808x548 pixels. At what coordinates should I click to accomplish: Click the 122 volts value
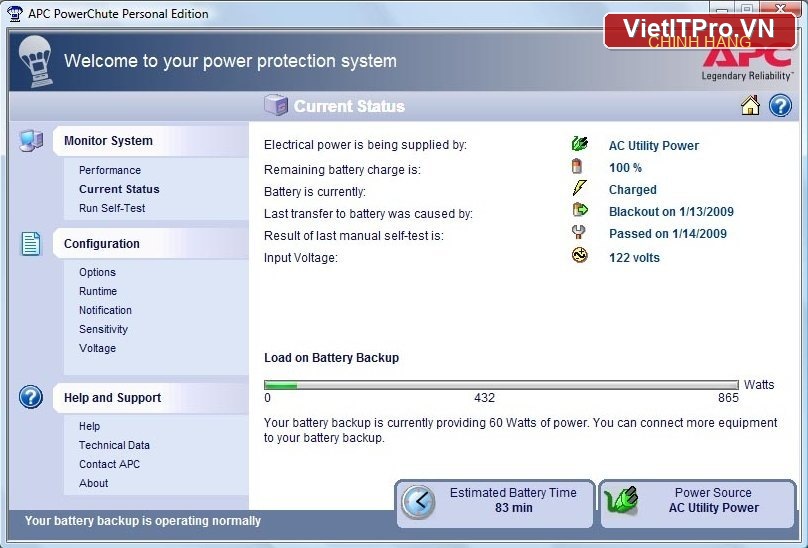(634, 258)
